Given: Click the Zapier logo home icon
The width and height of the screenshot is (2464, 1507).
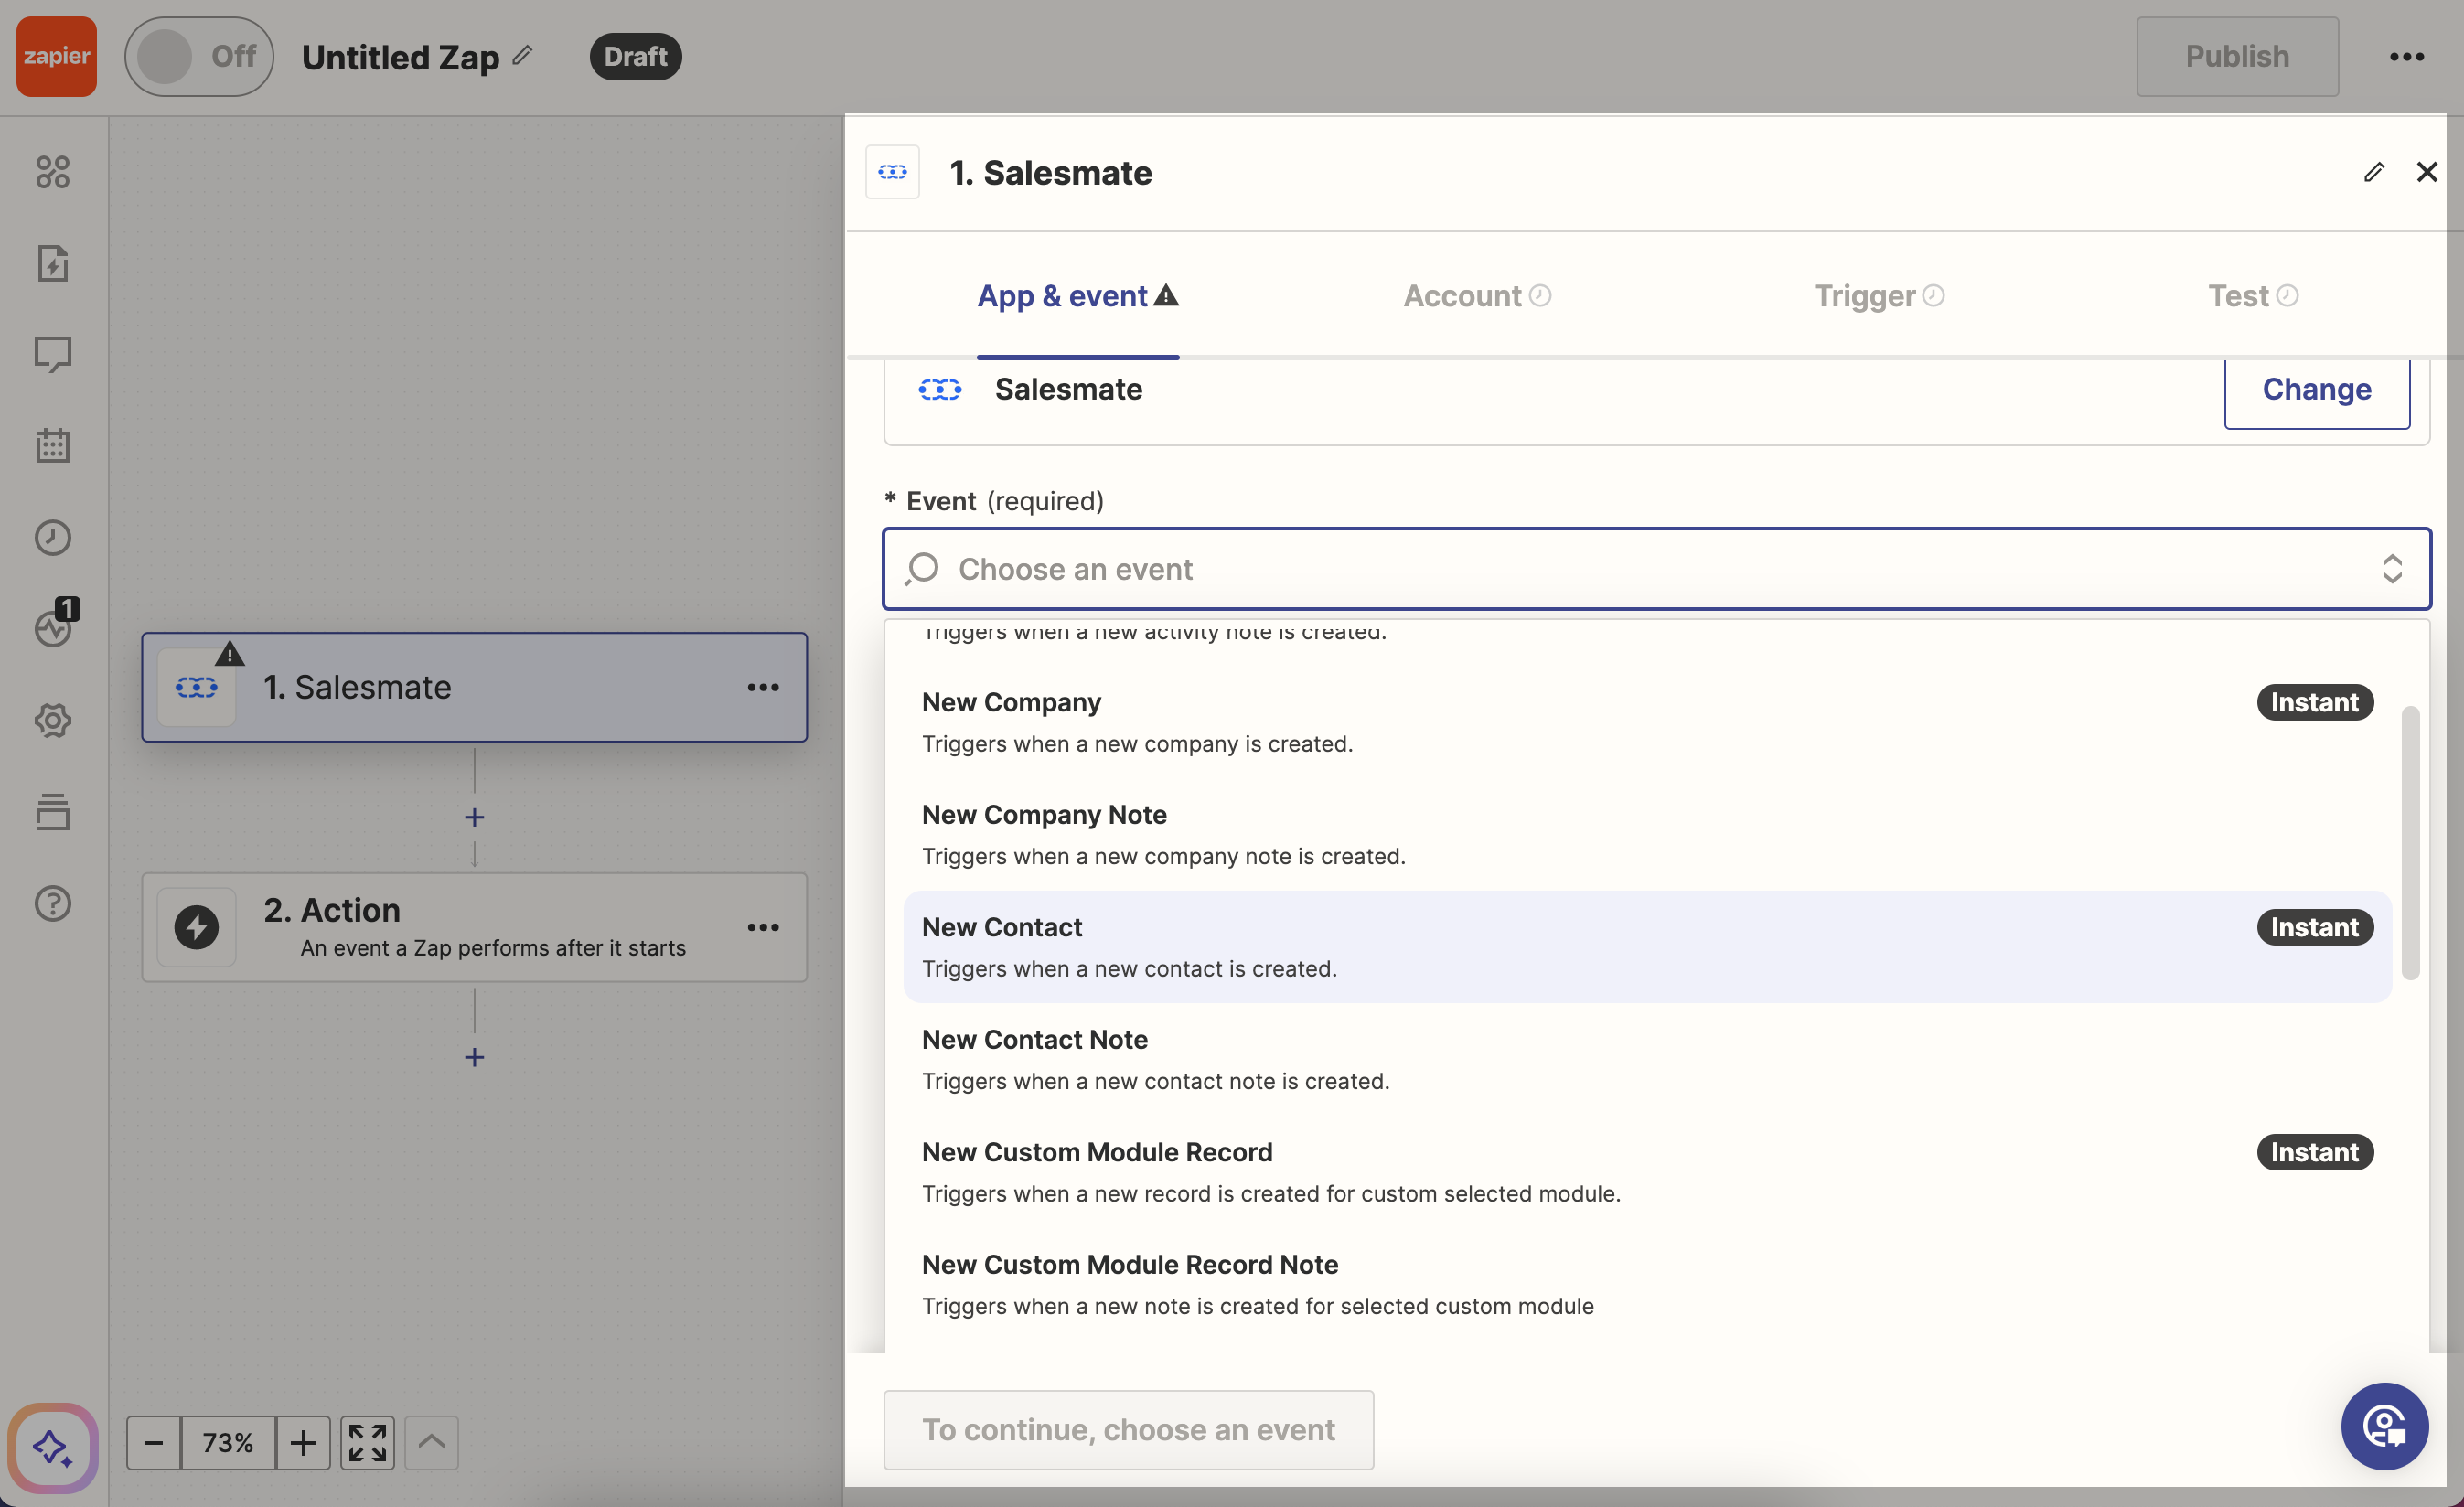Looking at the screenshot, I should pos(56,56).
